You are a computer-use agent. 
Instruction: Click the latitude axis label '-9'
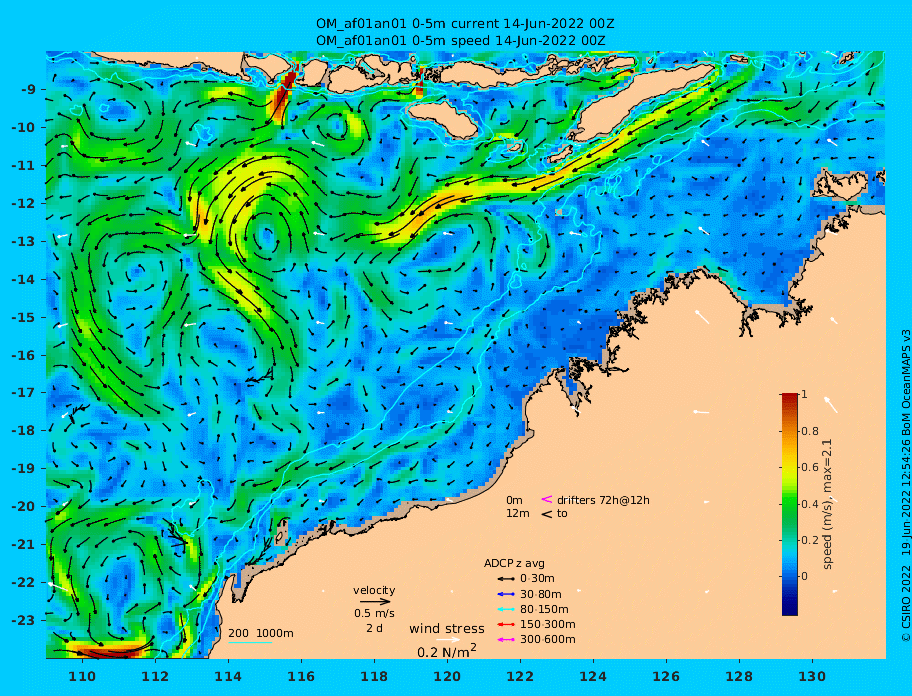[28, 90]
